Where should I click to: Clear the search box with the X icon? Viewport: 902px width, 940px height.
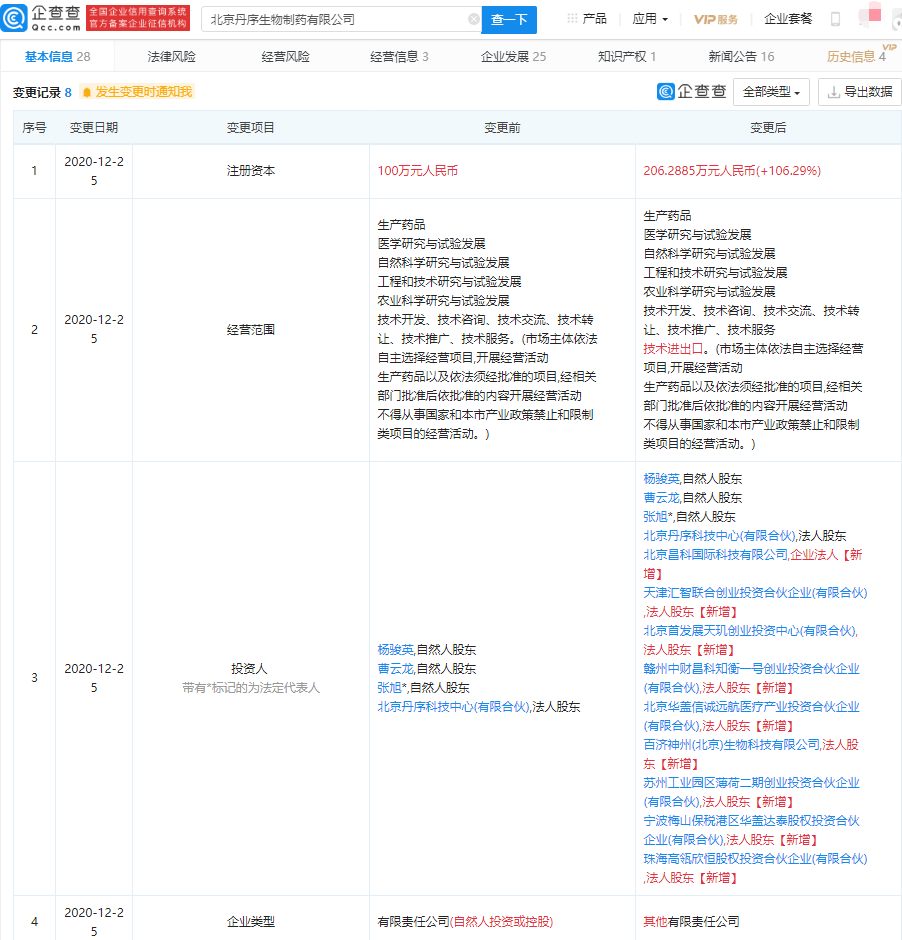[x=473, y=19]
